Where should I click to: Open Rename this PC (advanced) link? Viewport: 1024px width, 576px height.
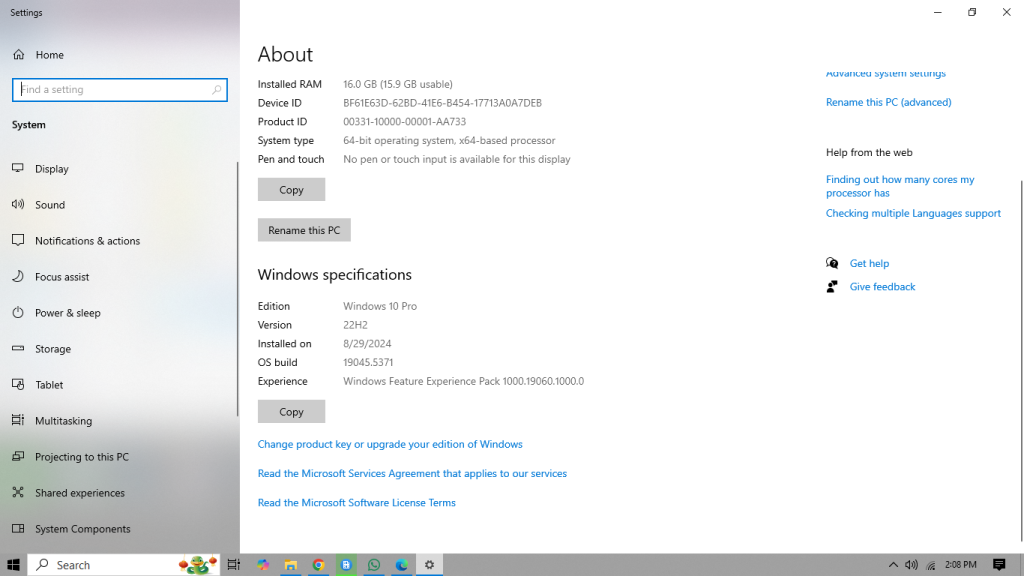[889, 102]
